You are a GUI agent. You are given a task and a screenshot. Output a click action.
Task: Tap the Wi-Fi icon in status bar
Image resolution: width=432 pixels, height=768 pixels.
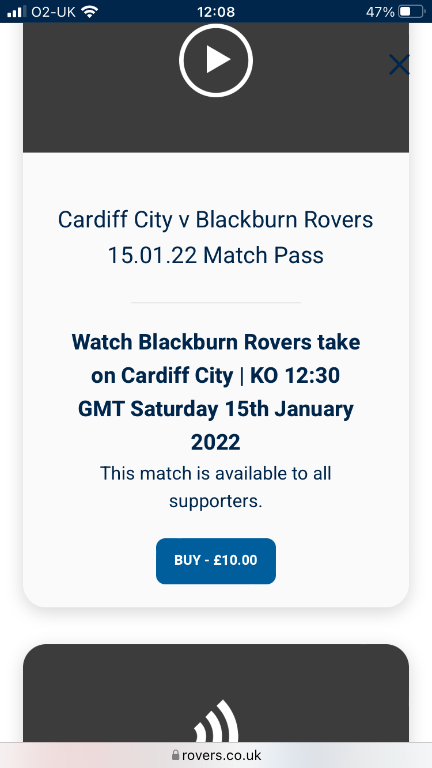[x=89, y=11]
